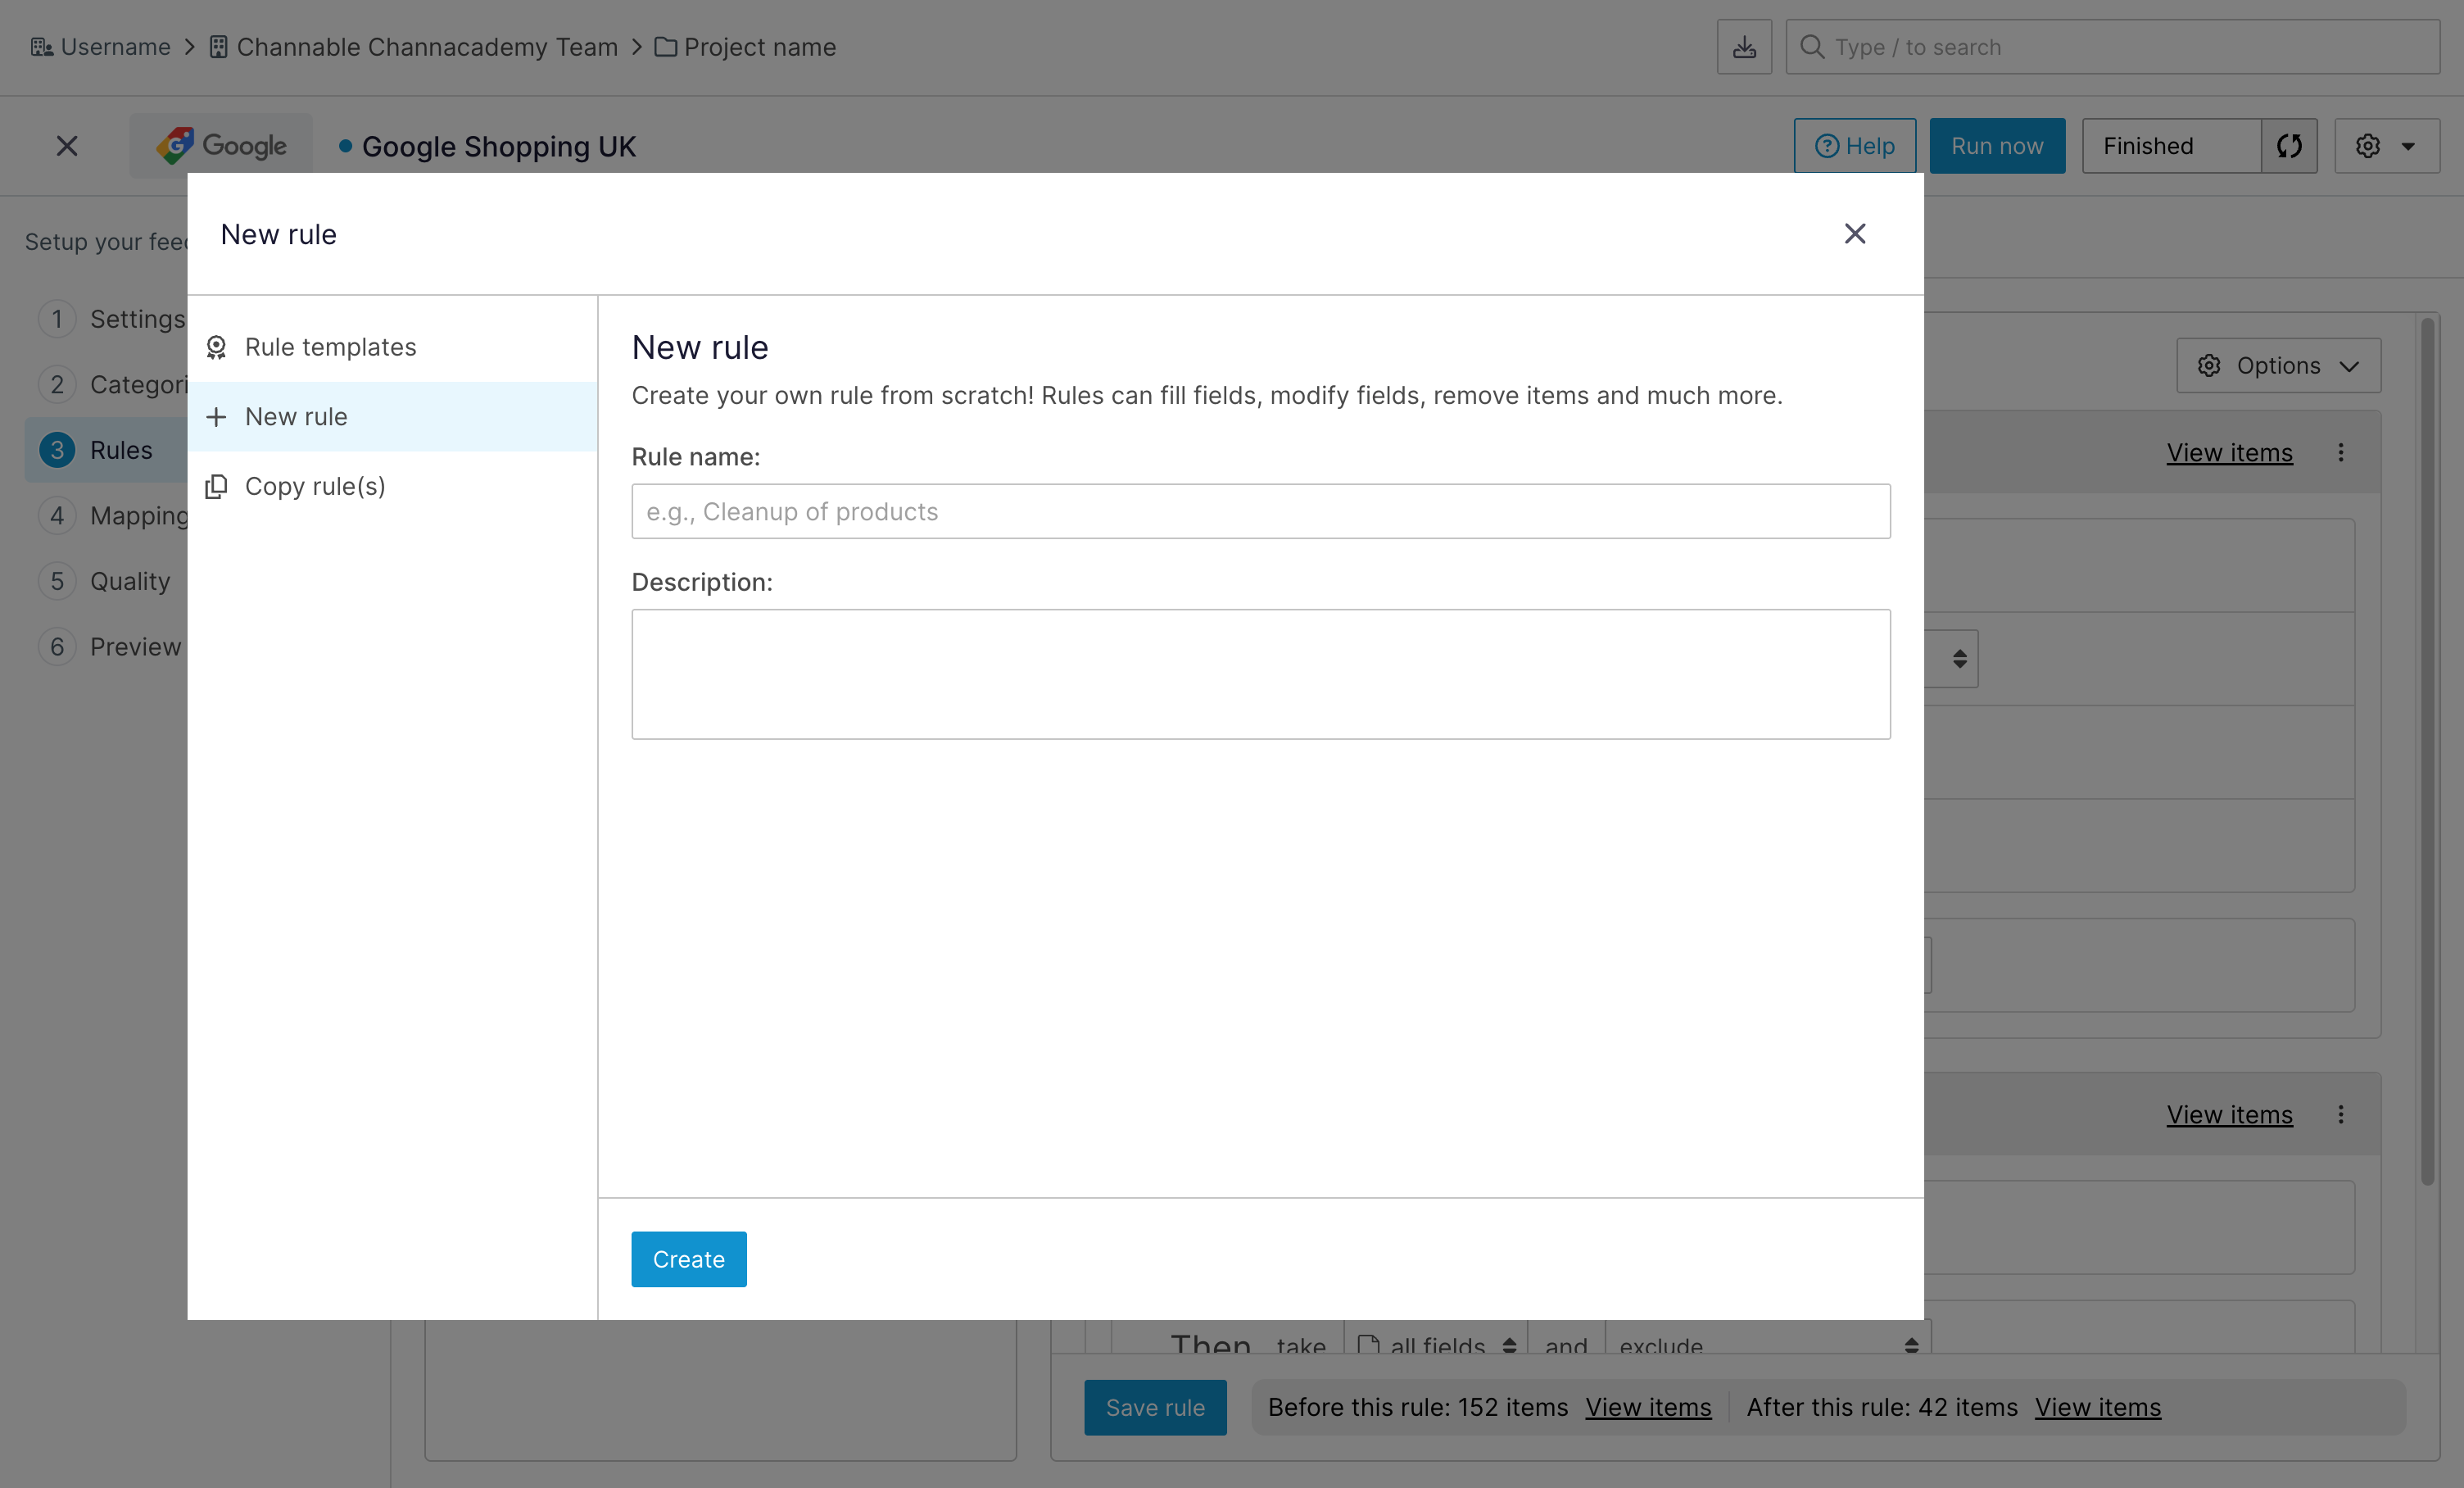The height and width of the screenshot is (1488, 2464).
Task: Click the magnifier icon in search bar
Action: 1811,47
